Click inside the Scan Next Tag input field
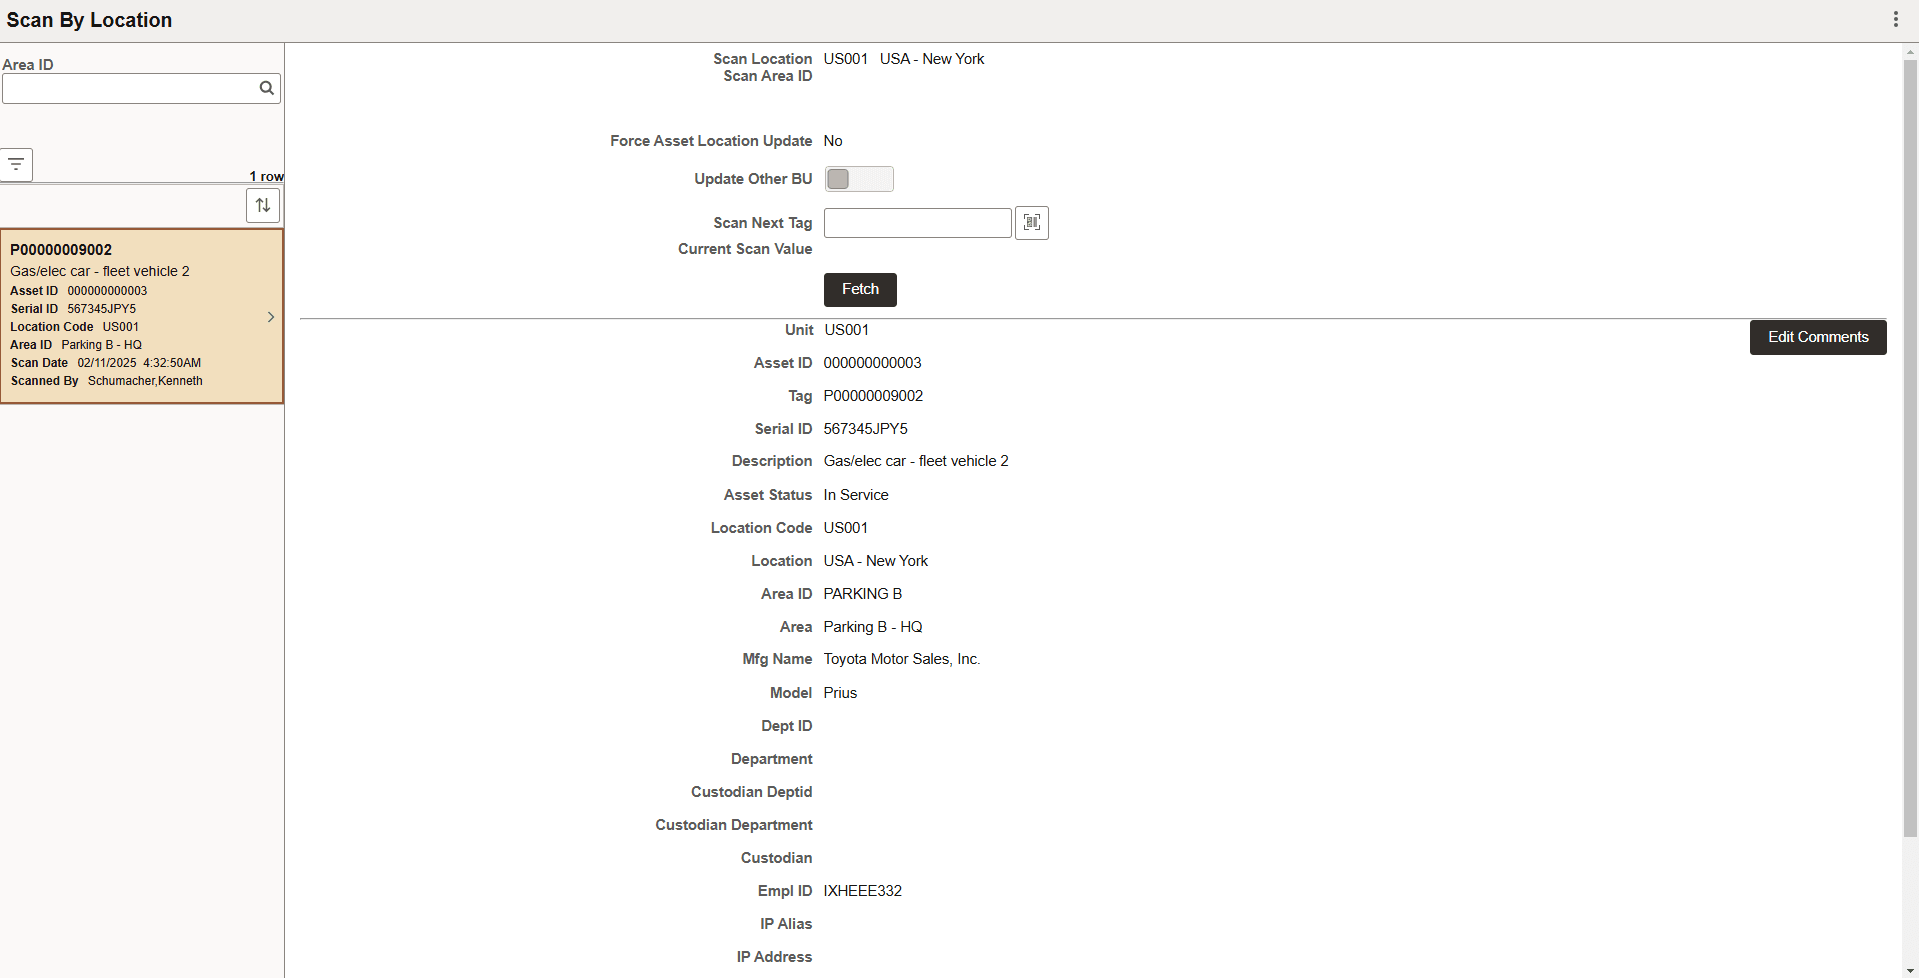1919x978 pixels. 916,222
